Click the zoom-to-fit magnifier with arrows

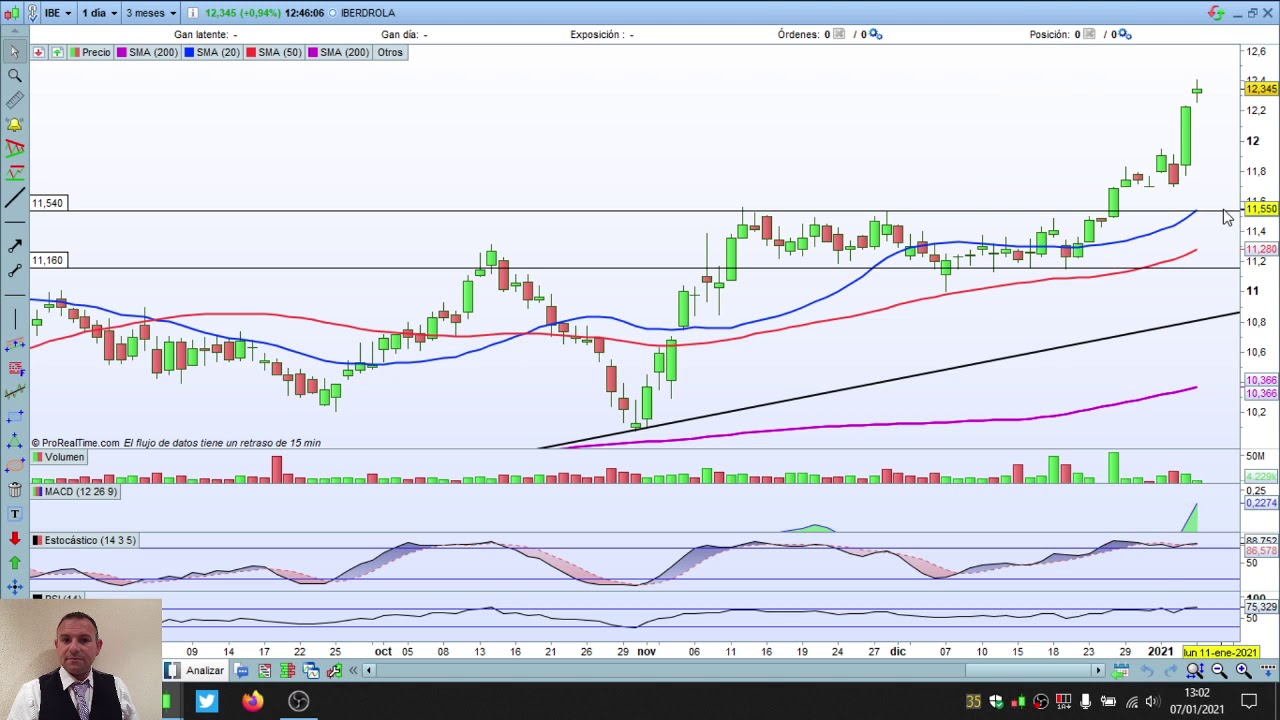coord(1194,671)
